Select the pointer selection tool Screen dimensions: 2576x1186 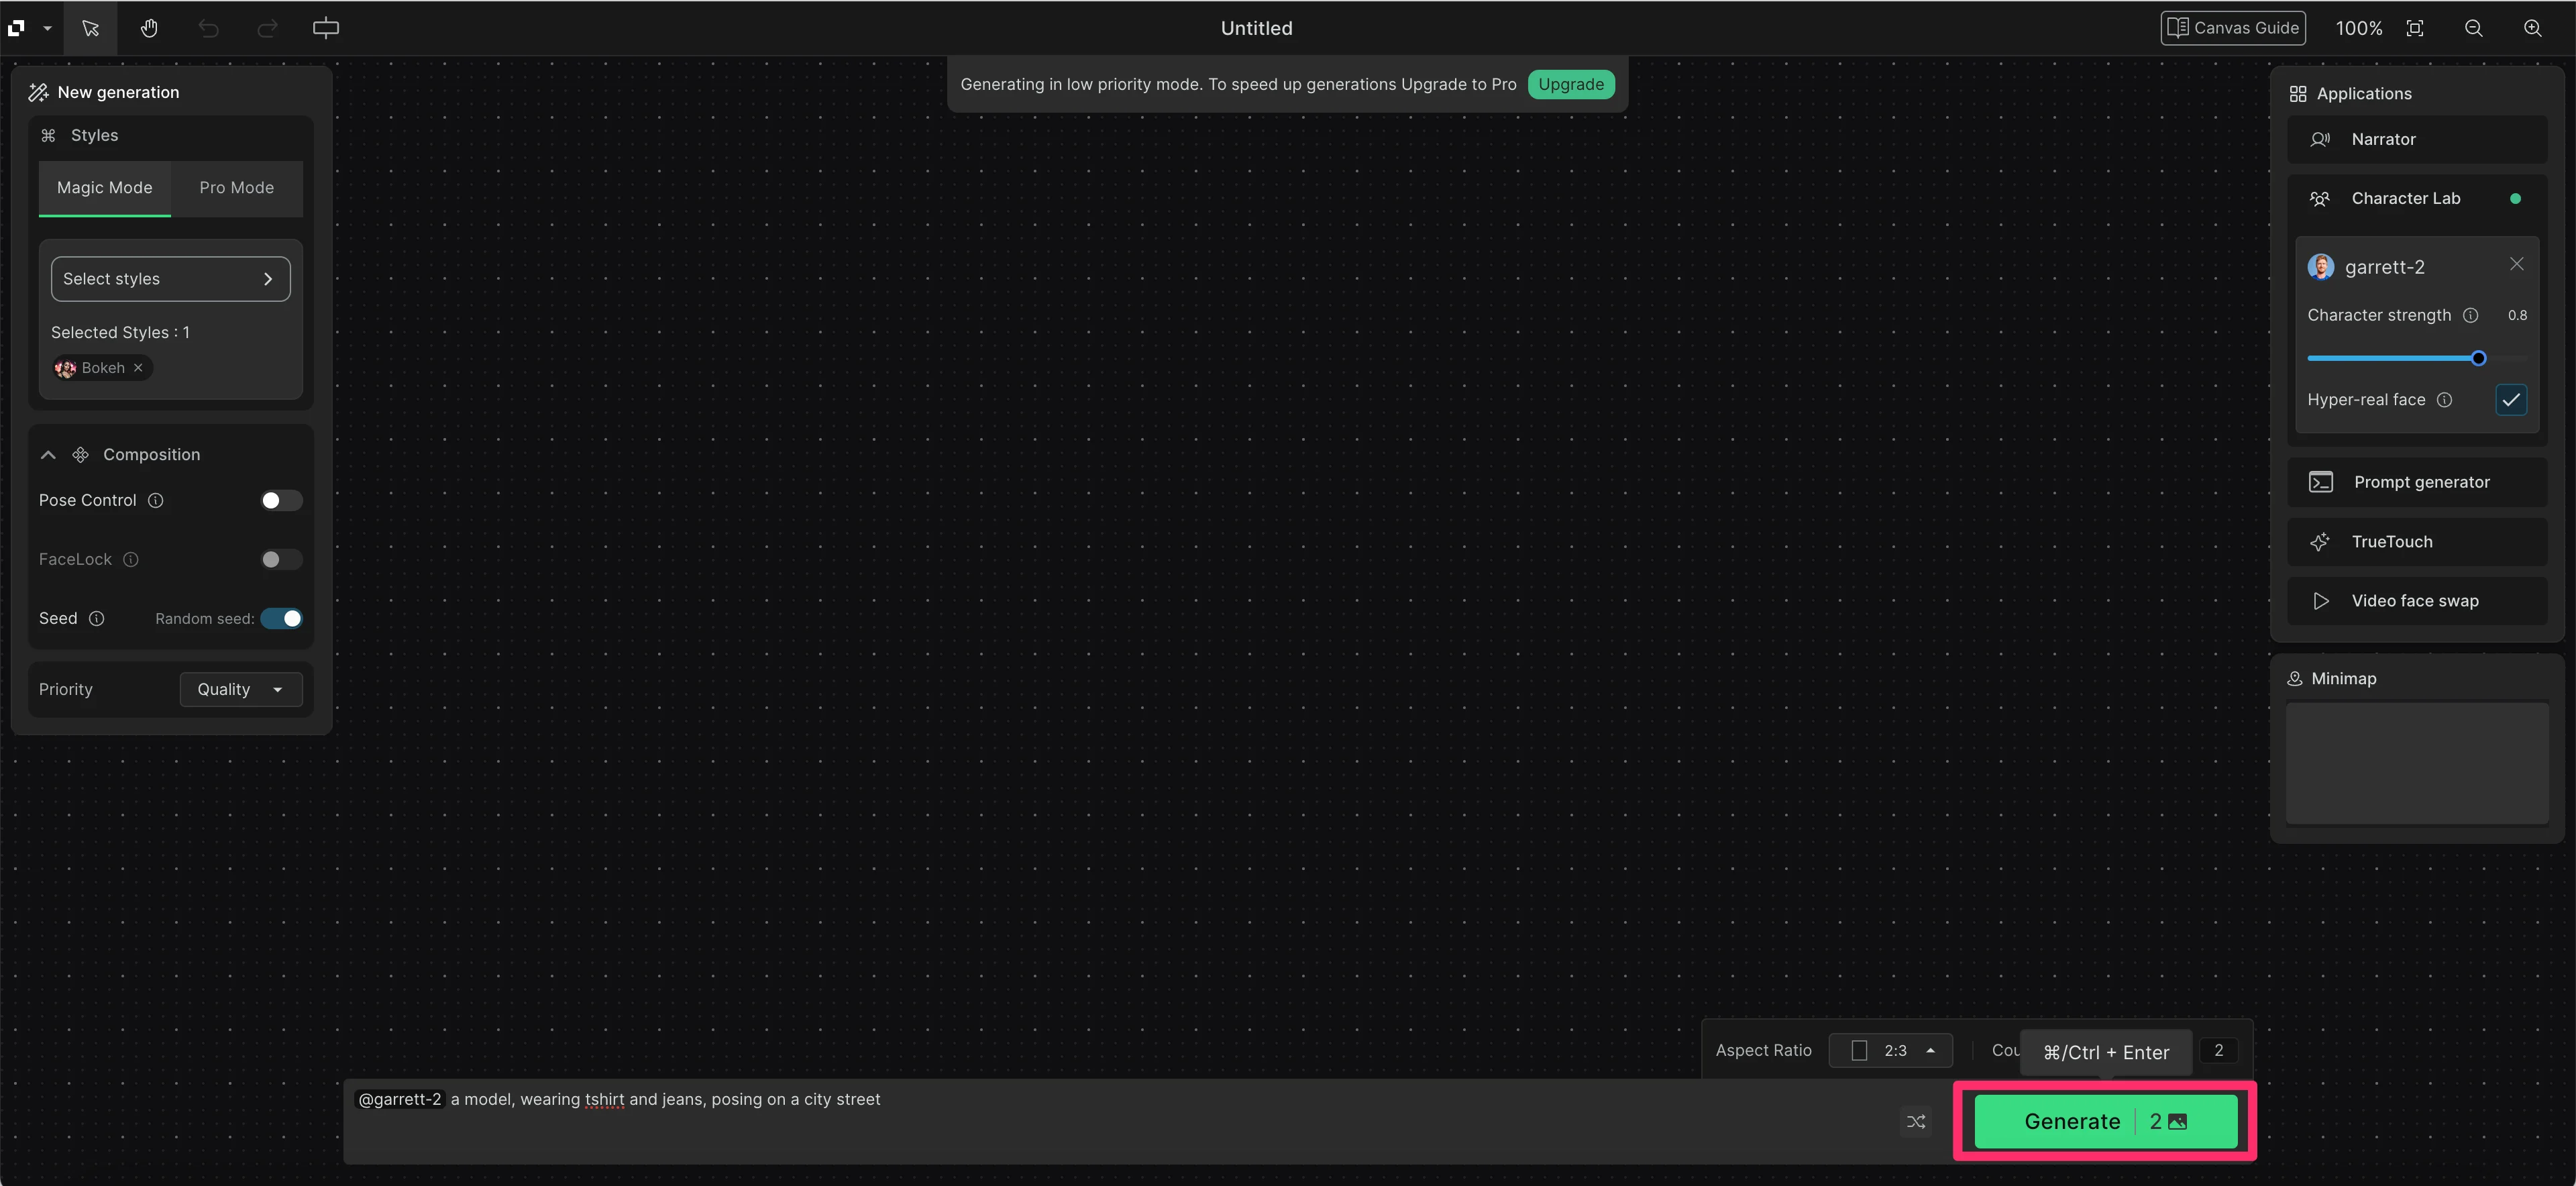click(x=90, y=28)
